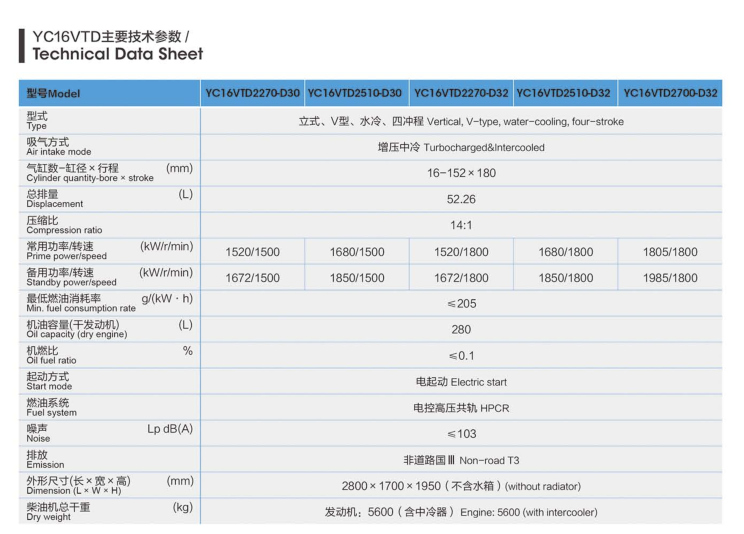This screenshot has height=534, width=744.
Task: Click the standby power value 1985/1800
Action: pos(671,278)
